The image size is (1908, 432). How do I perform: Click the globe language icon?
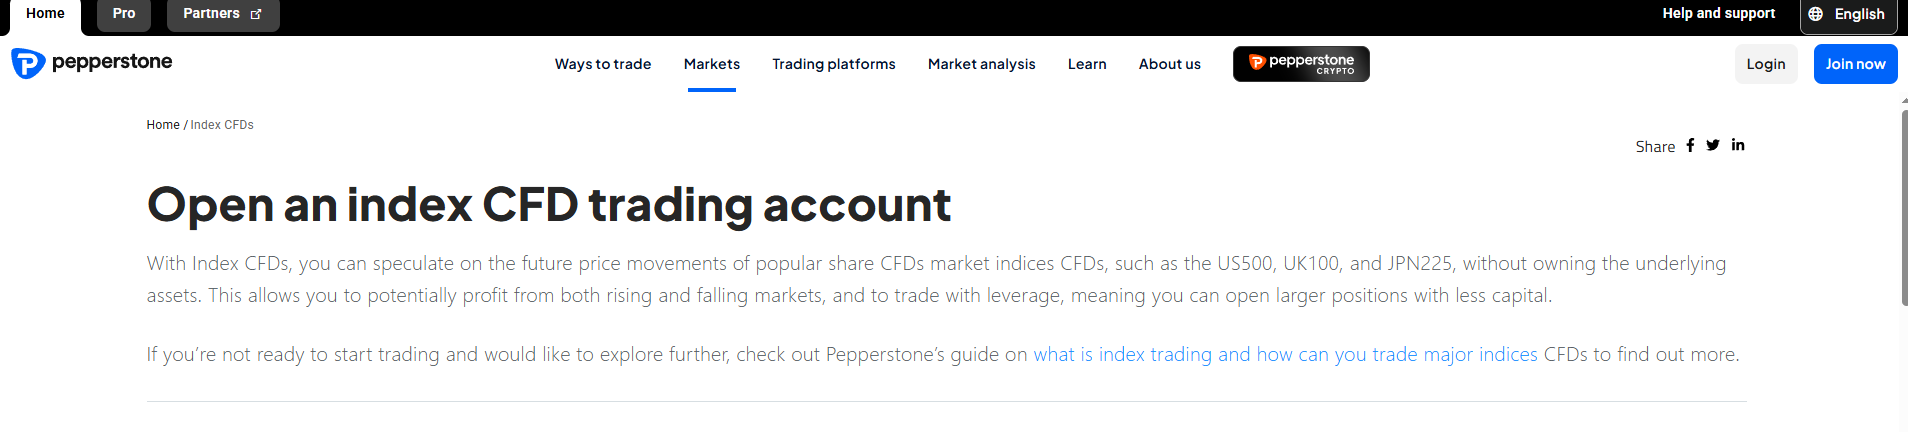1816,14
